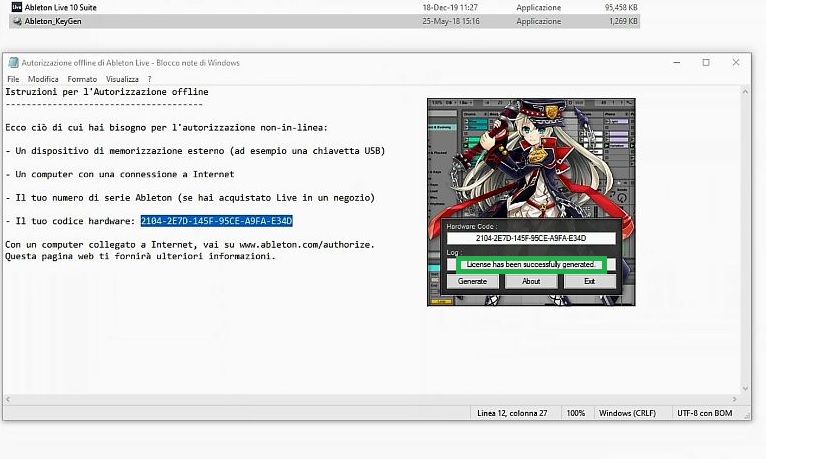Select the Ableton Live 10 Suite file name
815x465 pixels.
point(61,7)
